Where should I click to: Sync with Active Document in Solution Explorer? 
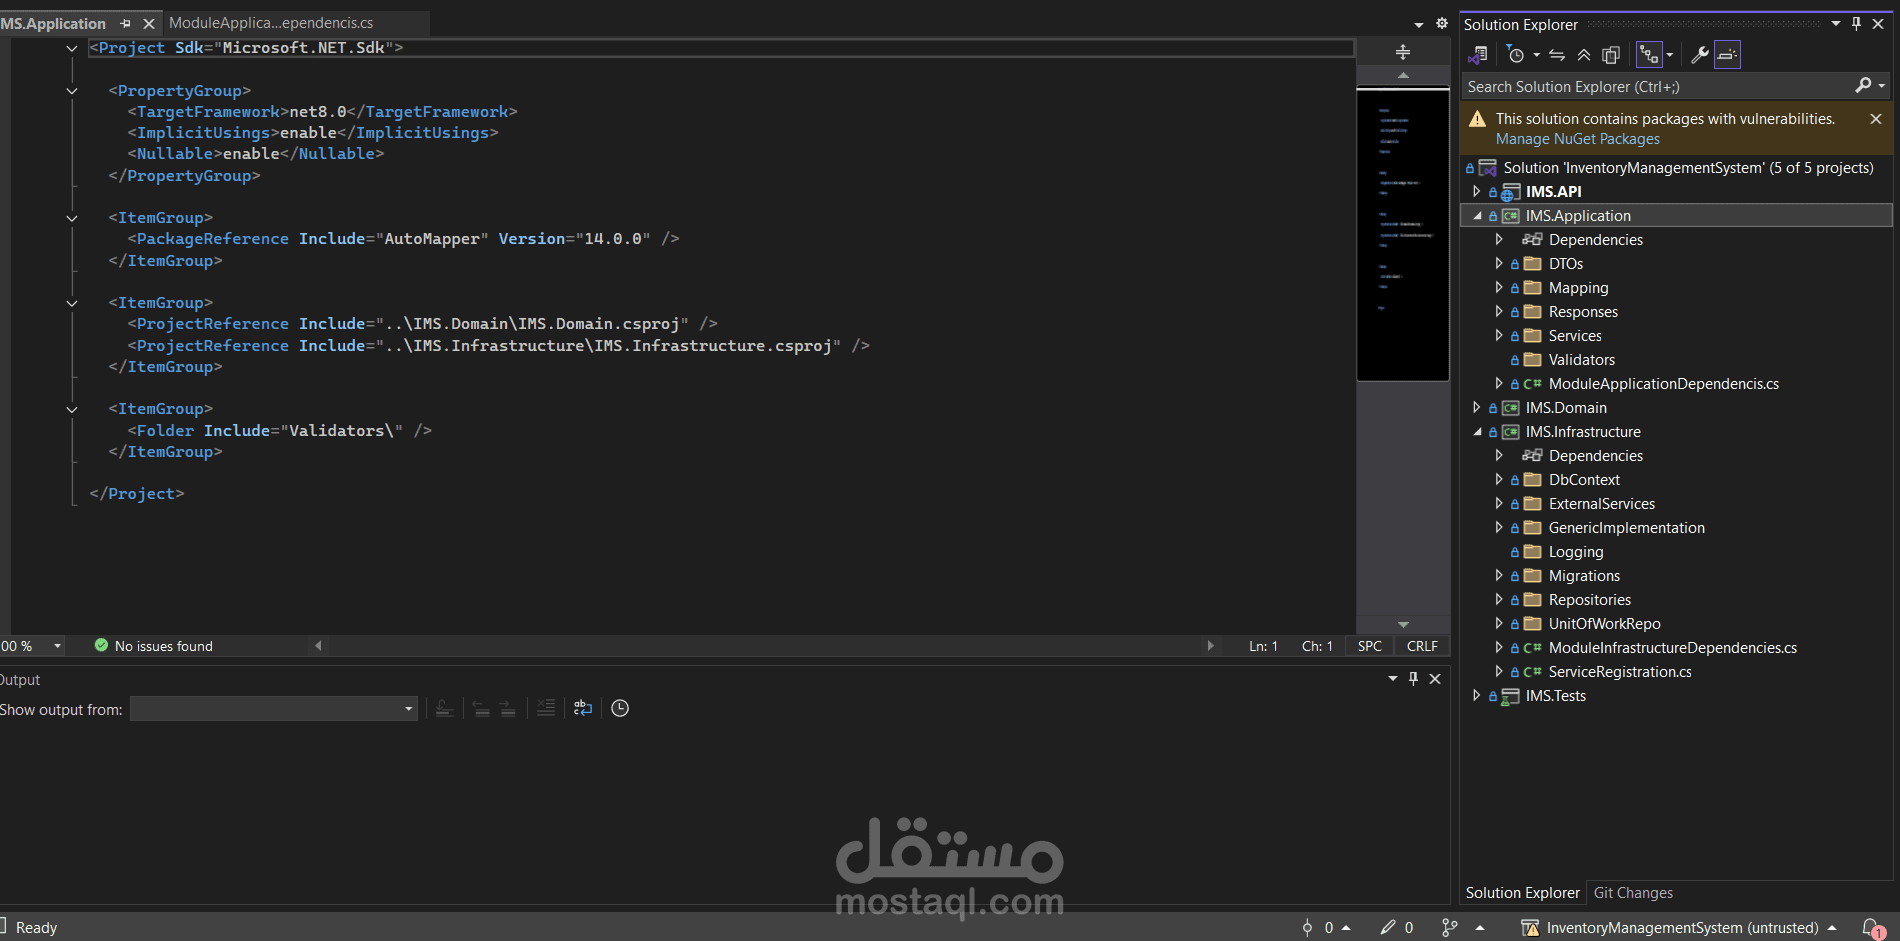[x=1557, y=55]
